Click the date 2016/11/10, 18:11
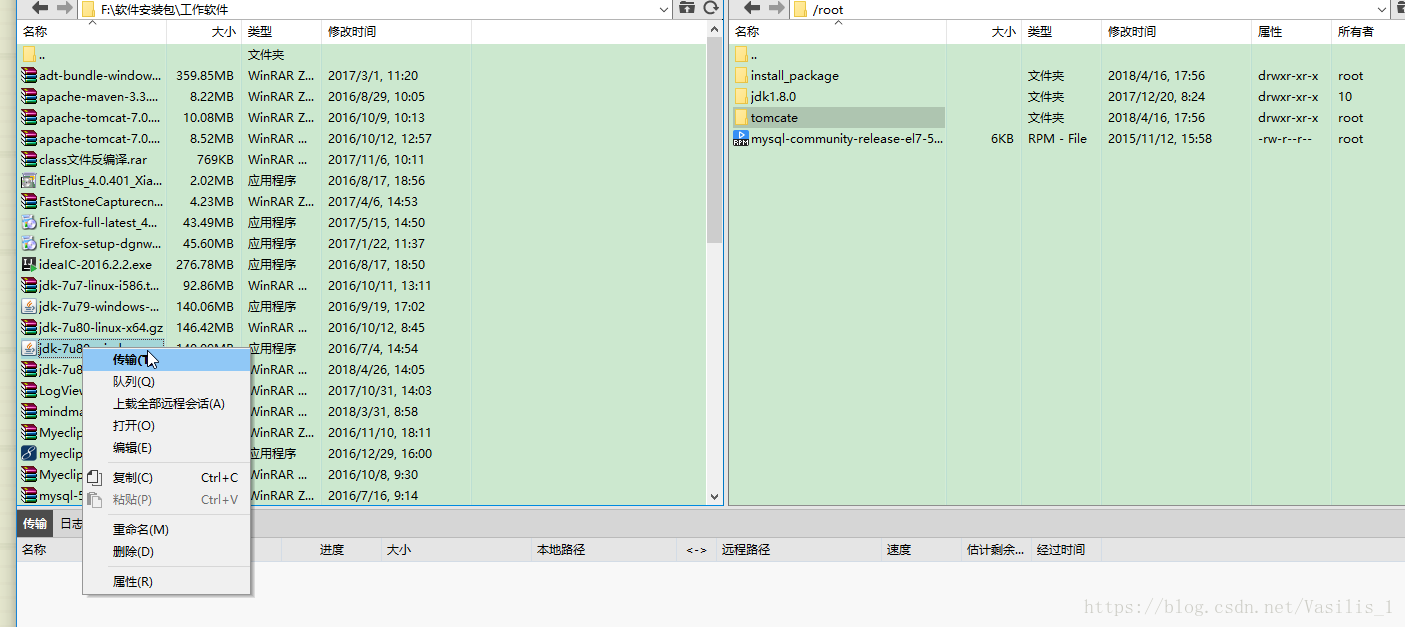This screenshot has width=1405, height=627. coord(380,433)
